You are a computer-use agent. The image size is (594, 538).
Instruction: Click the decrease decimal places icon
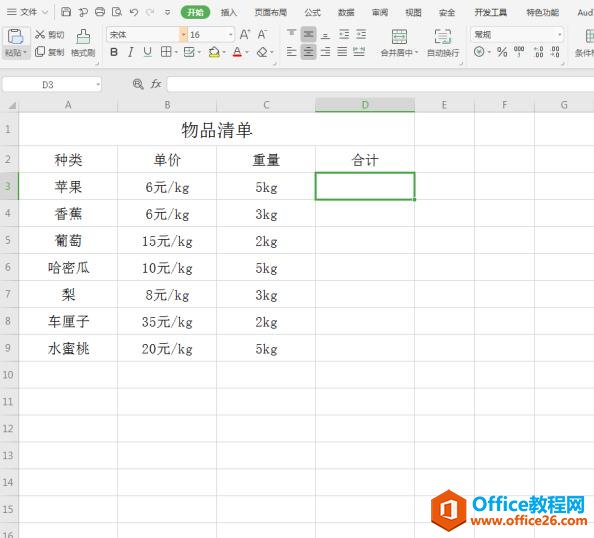555,52
